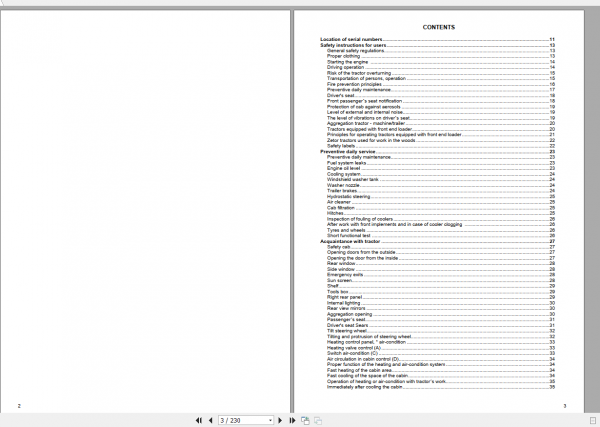The image size is (600, 427).
Task: Click 'Fuel system leaks' entry
Action: point(346,163)
